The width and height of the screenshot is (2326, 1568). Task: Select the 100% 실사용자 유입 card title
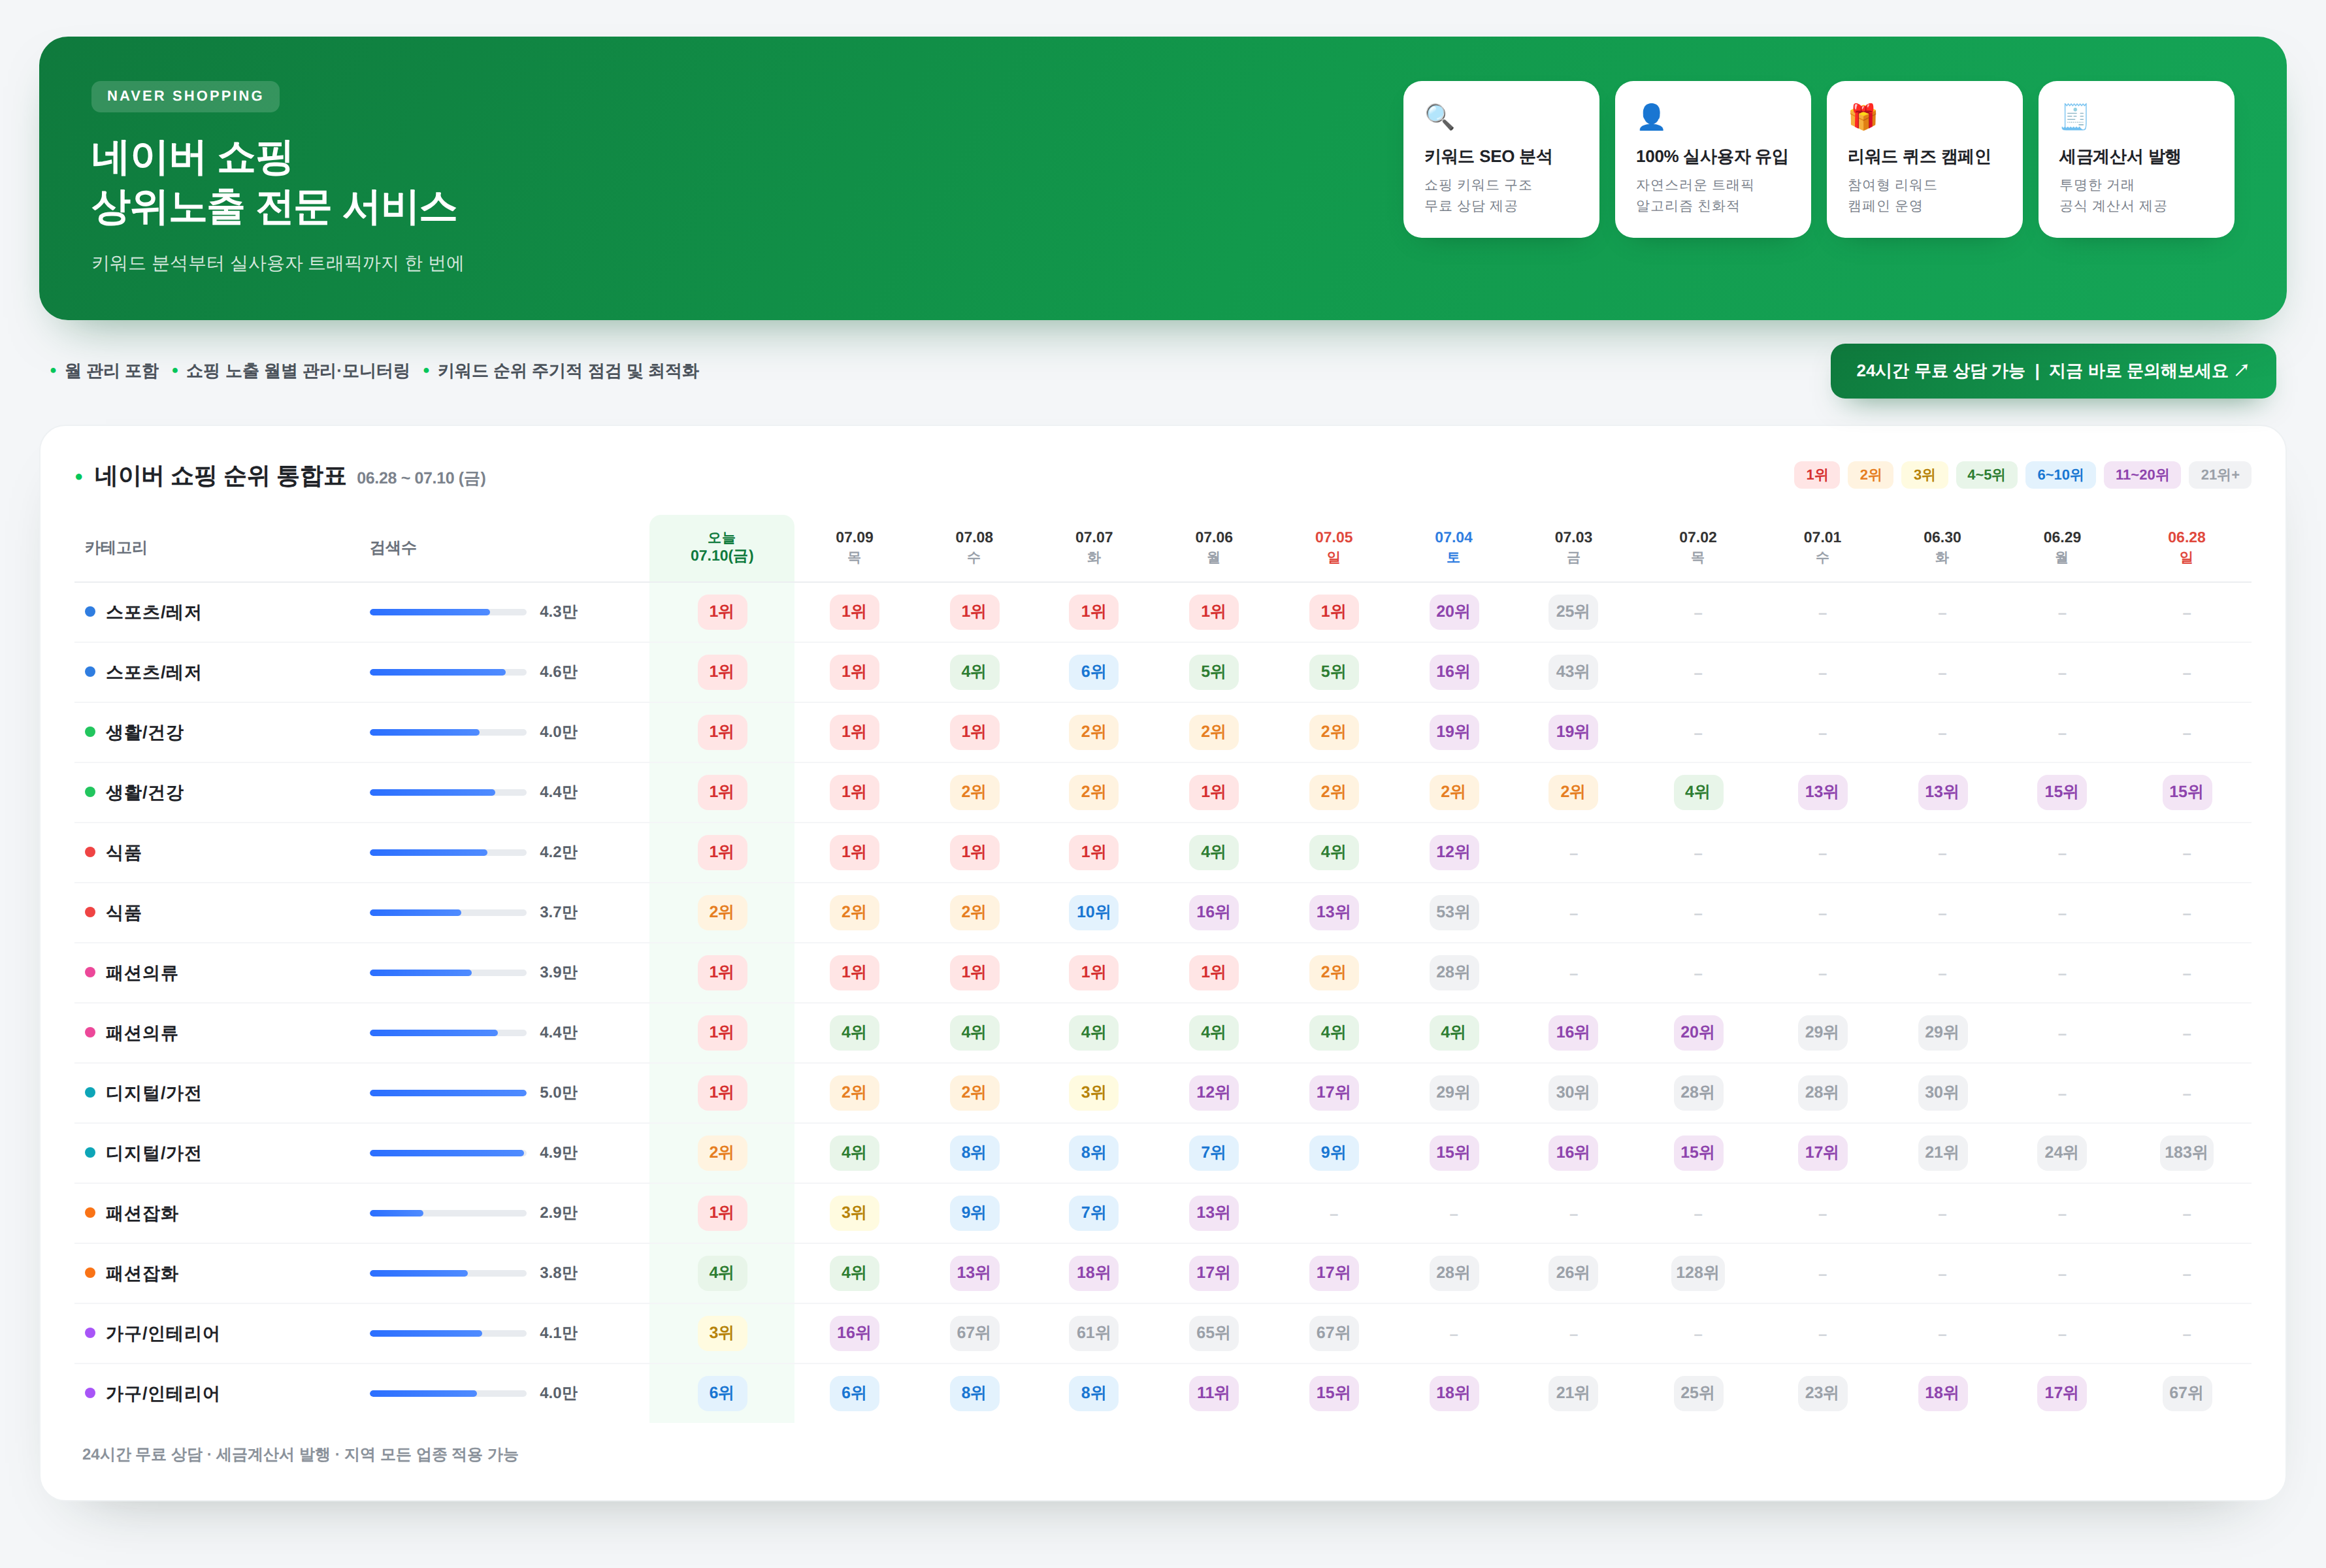1711,157
